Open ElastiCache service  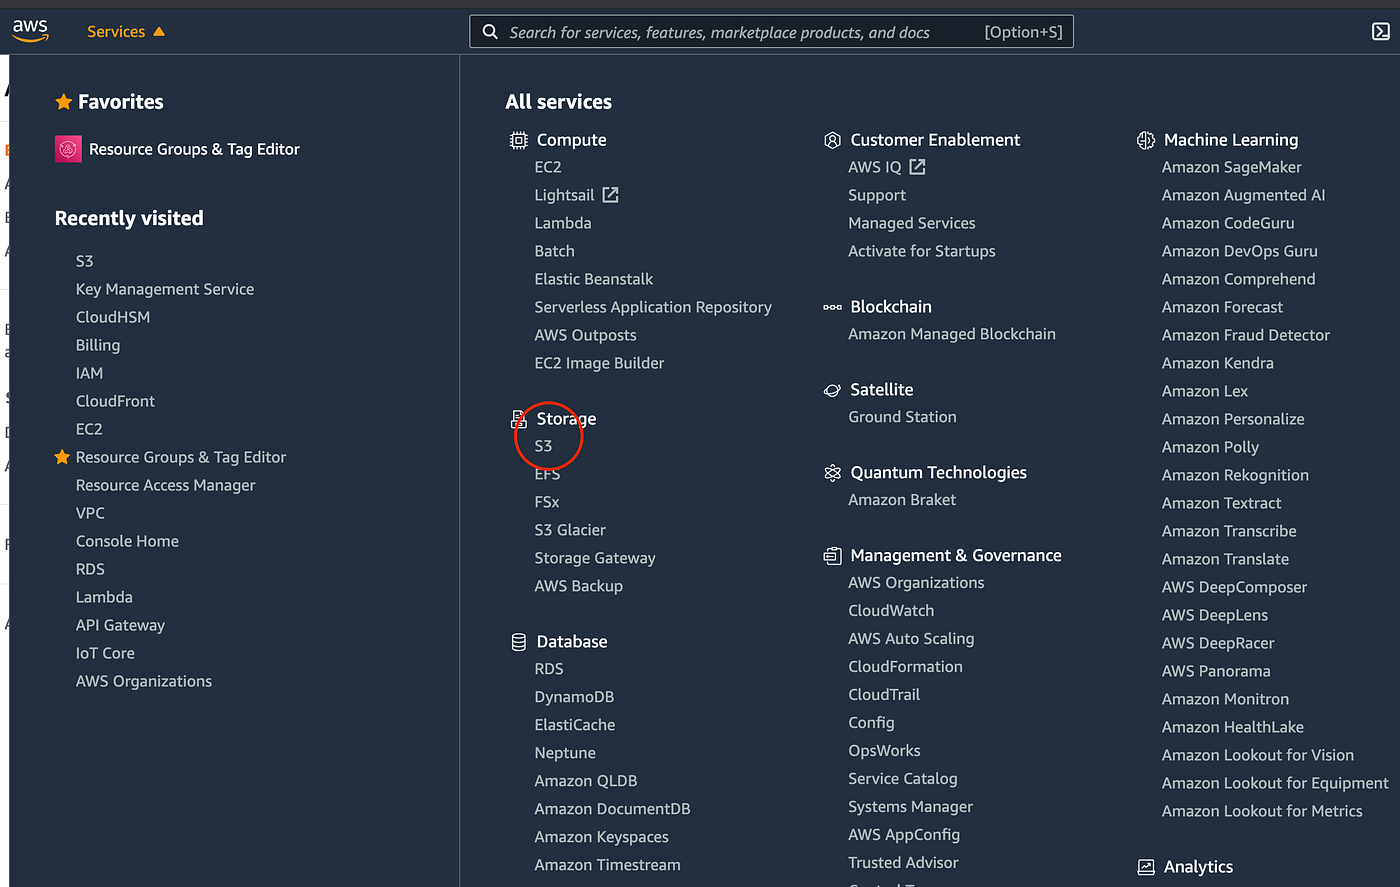(x=575, y=725)
